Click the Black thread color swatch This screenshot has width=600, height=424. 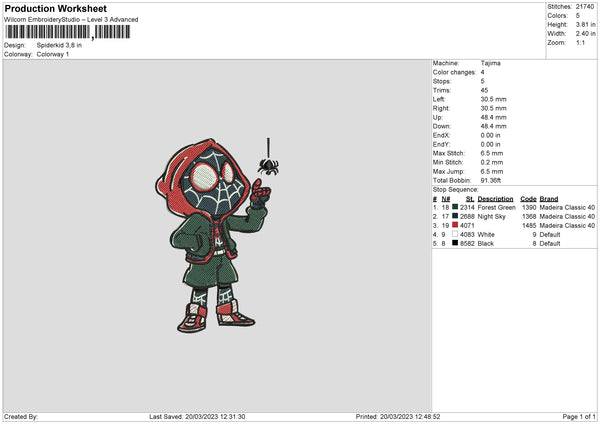455,243
